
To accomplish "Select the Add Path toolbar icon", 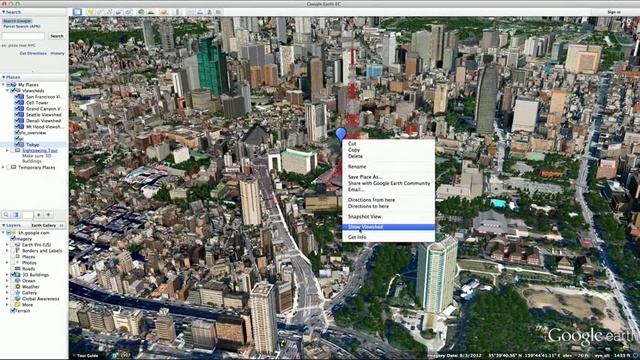I will (110, 12).
